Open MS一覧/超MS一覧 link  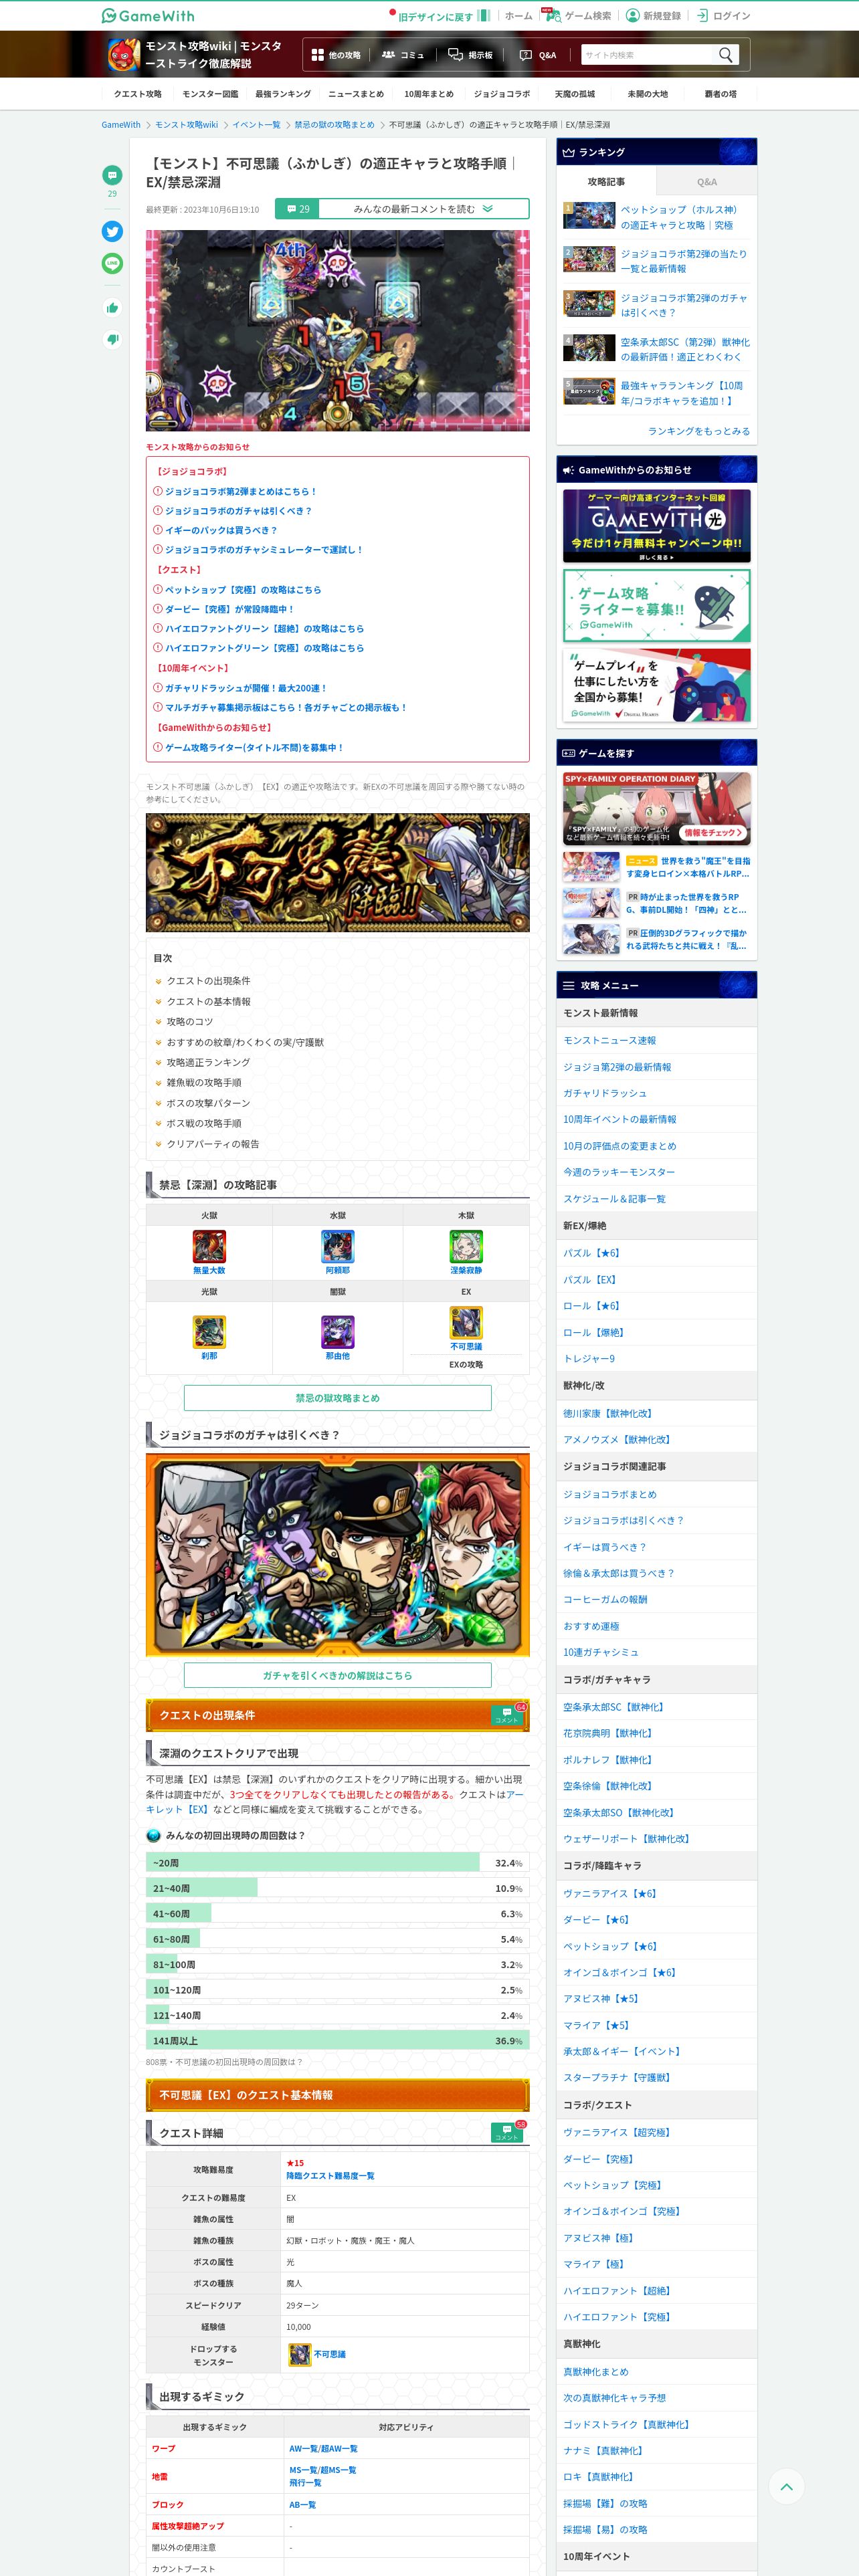point(322,2469)
